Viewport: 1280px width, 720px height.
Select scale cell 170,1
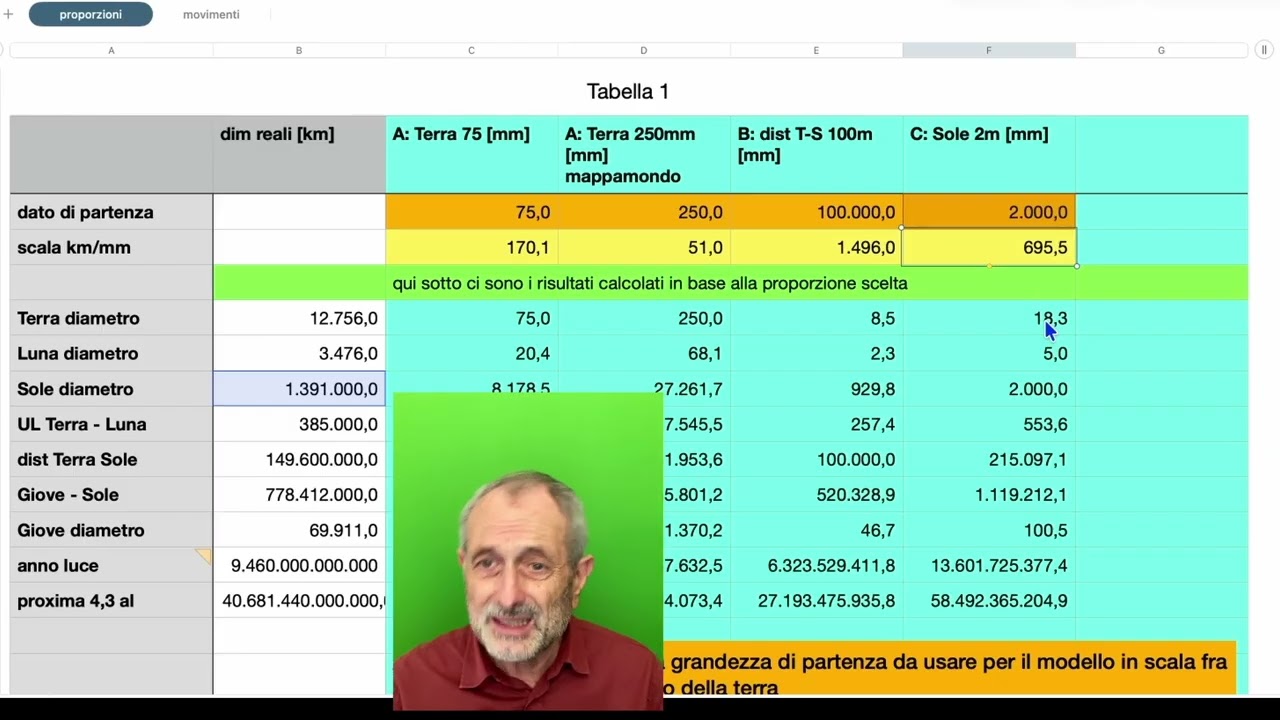pyautogui.click(x=471, y=247)
